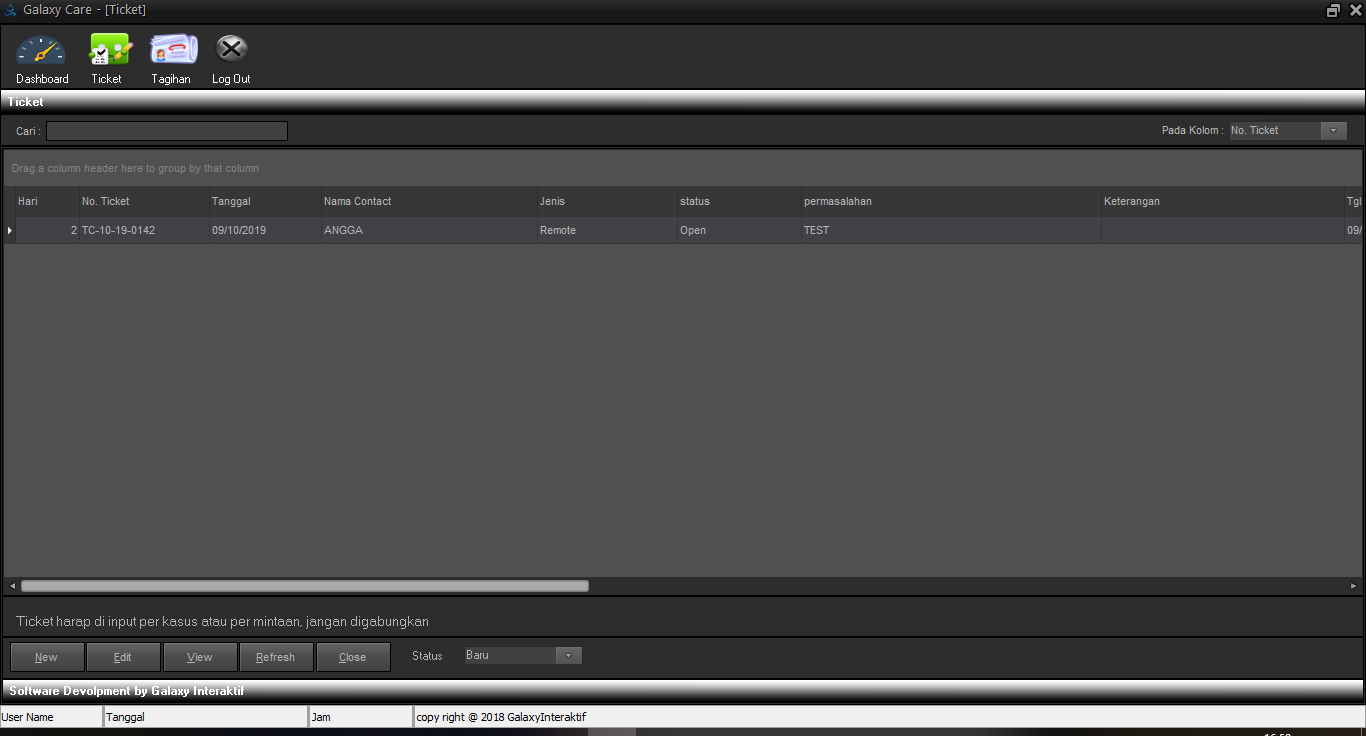The image size is (1366, 736).
Task: Select ticket row TC-10-19-0142
Action: click(119, 231)
